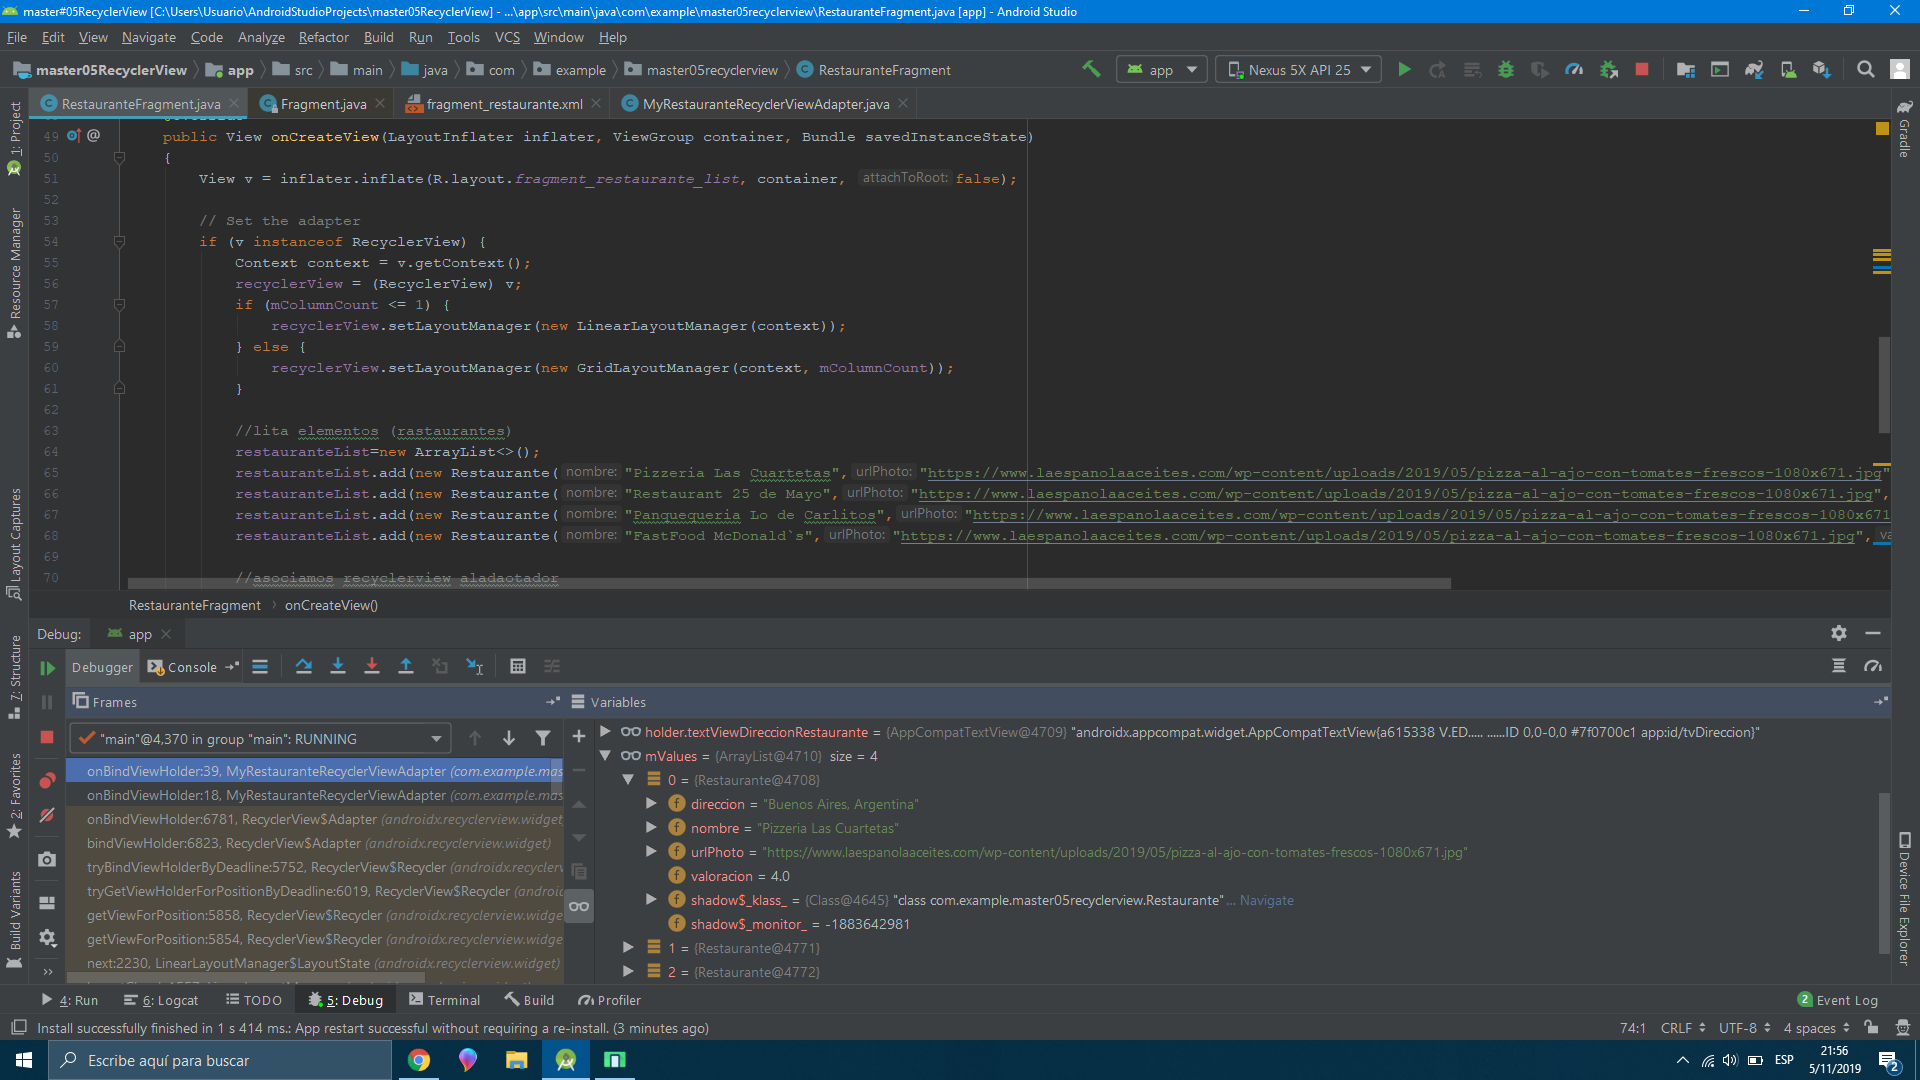Click the Force Step Into icon

pyautogui.click(x=372, y=666)
